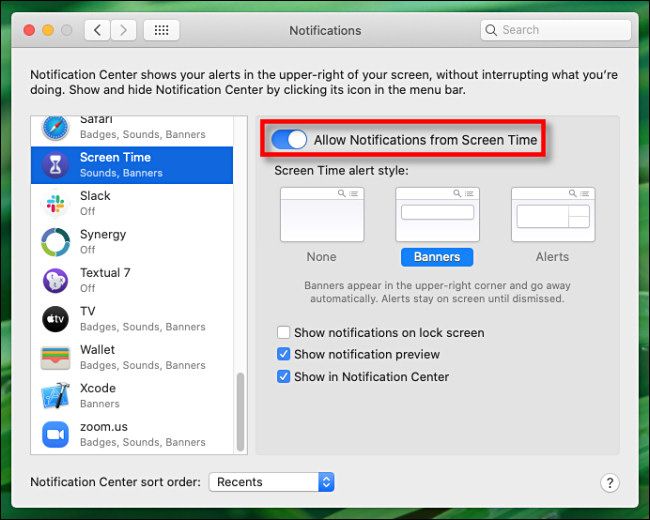Screen dimensions: 650x520
Task: Uncheck Show notification preview
Action: 284,354
